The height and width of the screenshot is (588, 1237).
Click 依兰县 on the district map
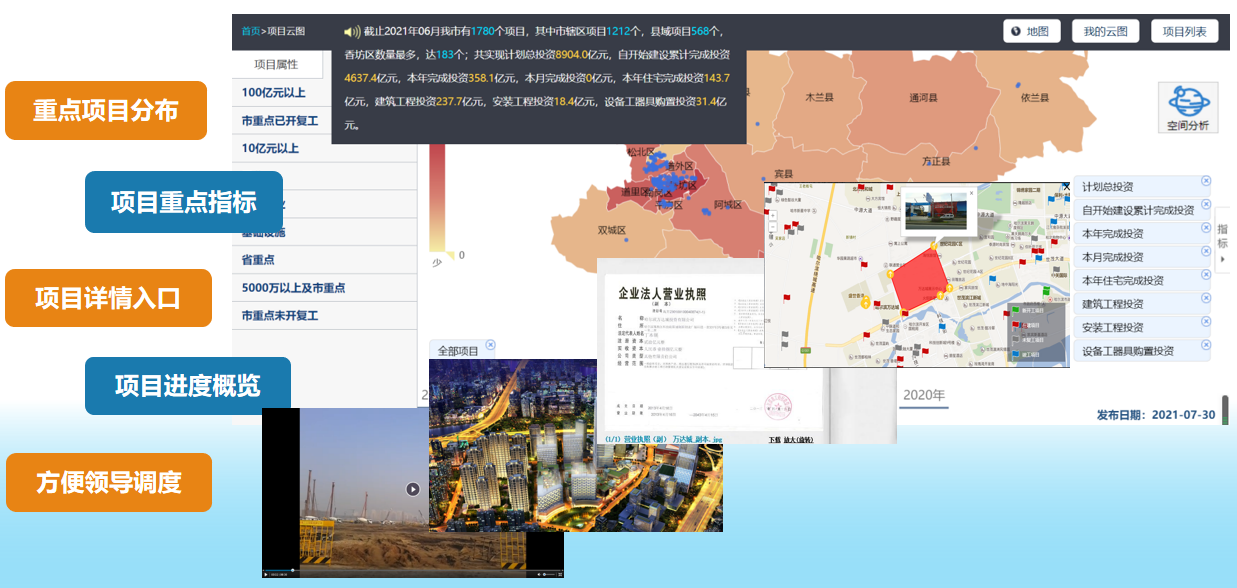[x=1034, y=98]
